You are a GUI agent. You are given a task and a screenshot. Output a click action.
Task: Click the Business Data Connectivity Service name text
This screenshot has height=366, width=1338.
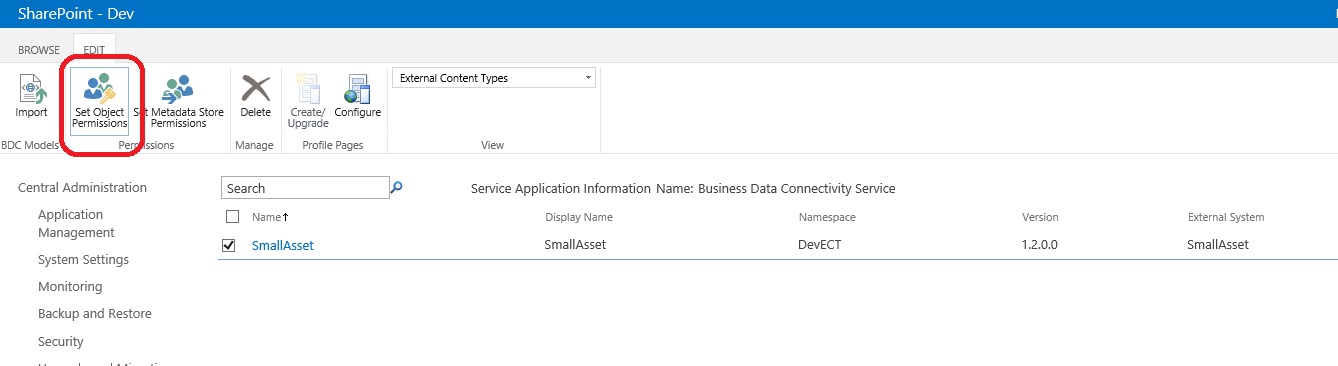797,188
